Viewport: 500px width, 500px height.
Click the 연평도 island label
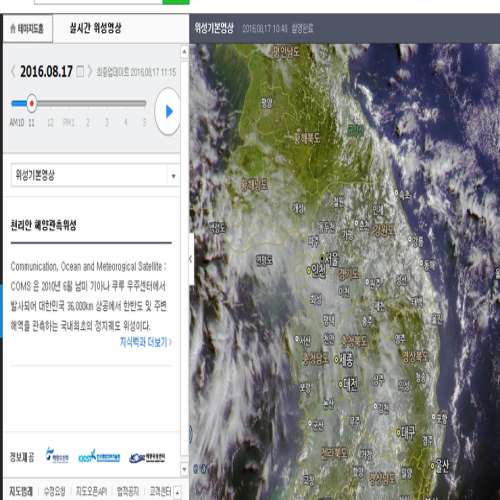[264, 260]
